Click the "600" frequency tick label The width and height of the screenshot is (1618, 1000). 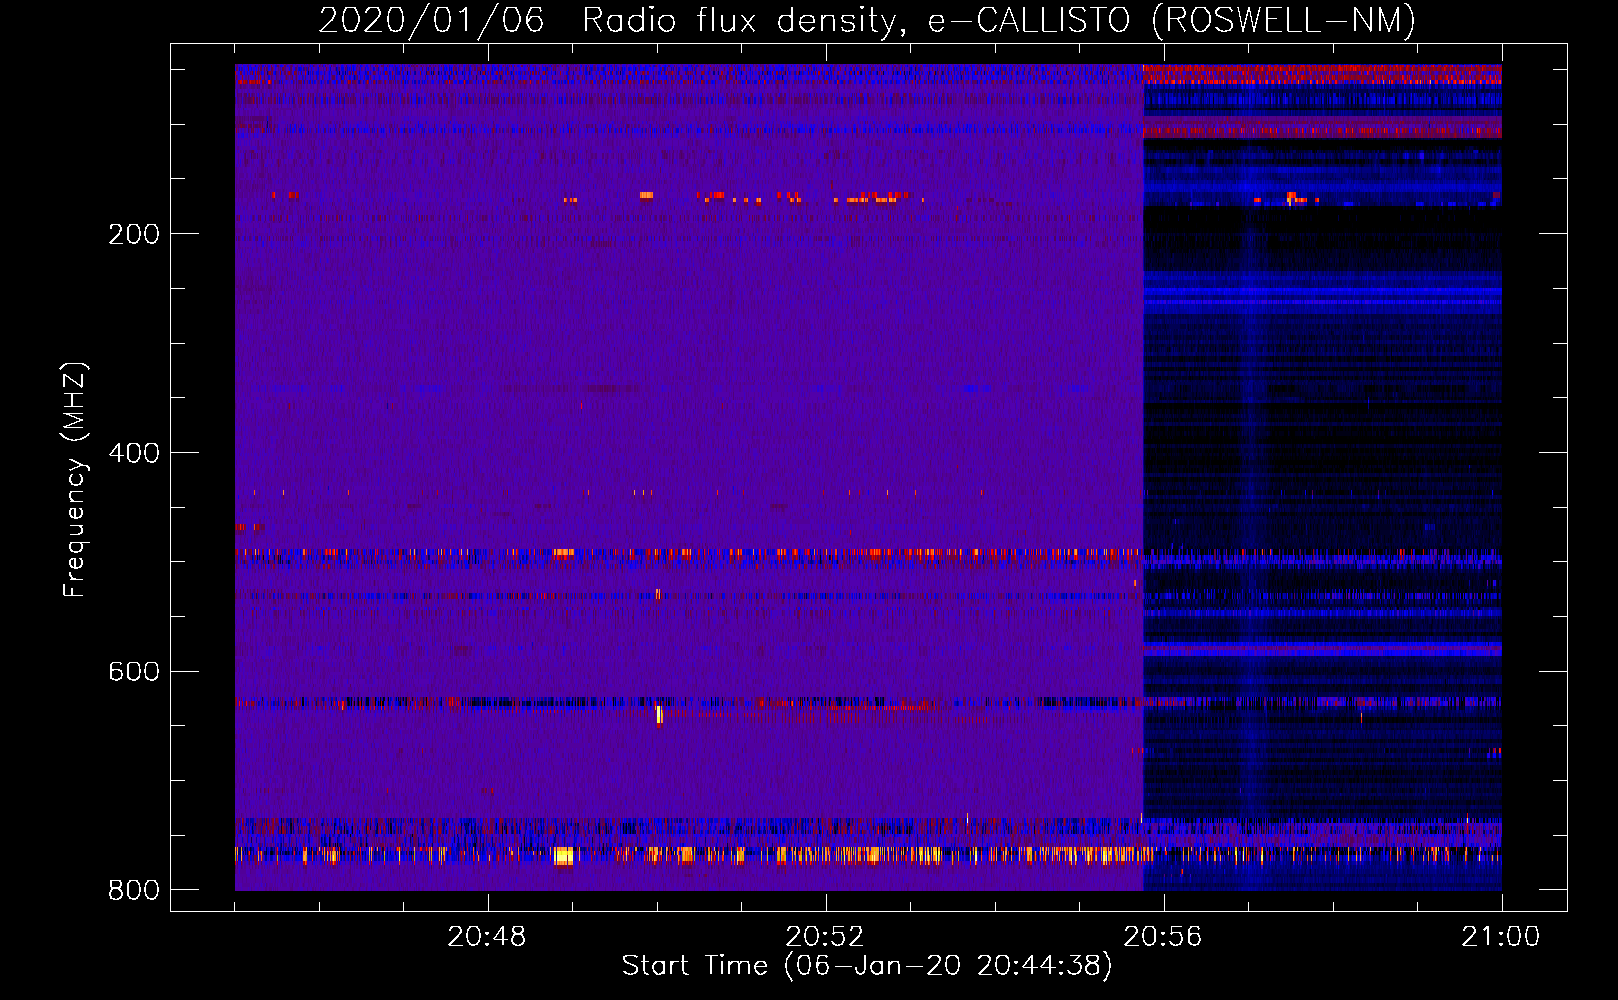pyautogui.click(x=134, y=671)
